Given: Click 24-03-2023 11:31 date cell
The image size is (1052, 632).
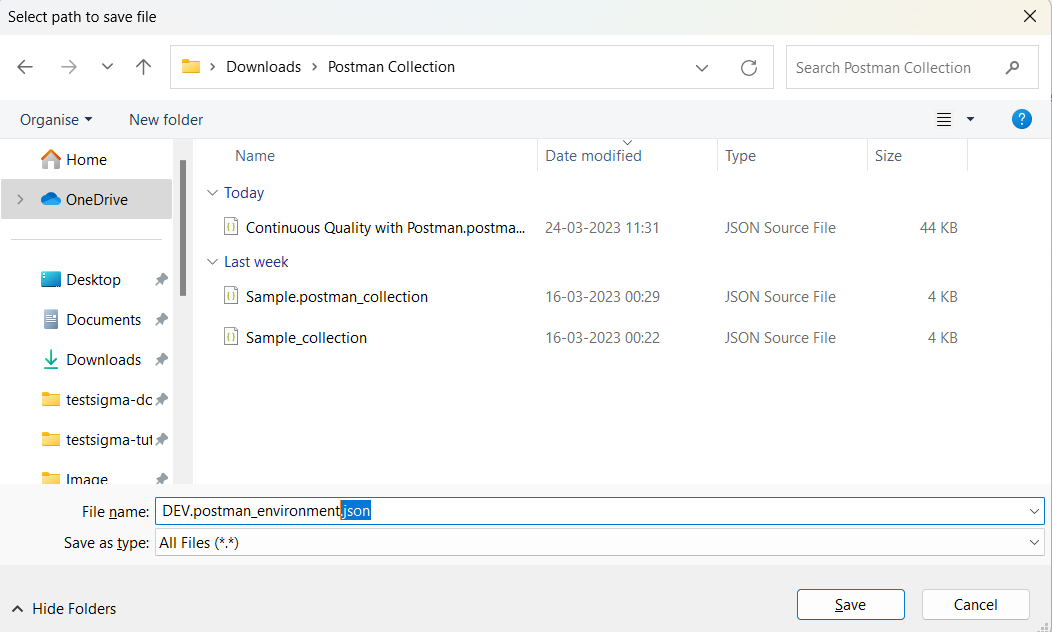Looking at the screenshot, I should 602,228.
